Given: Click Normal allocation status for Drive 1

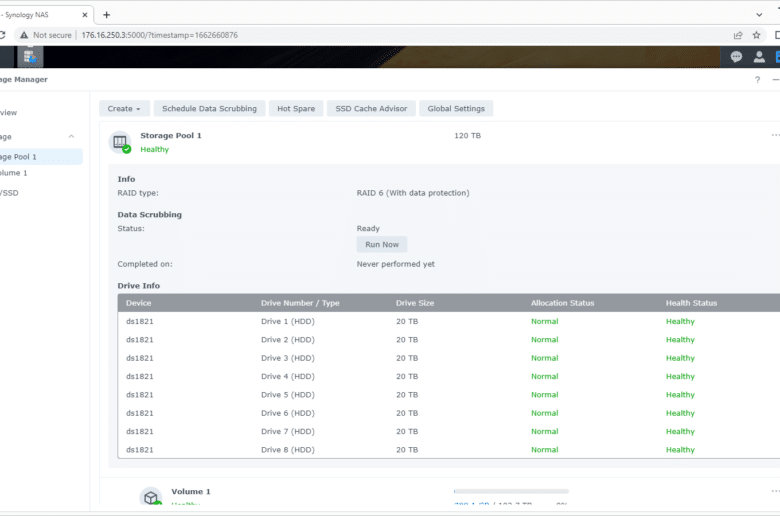Looking at the screenshot, I should click(545, 321).
